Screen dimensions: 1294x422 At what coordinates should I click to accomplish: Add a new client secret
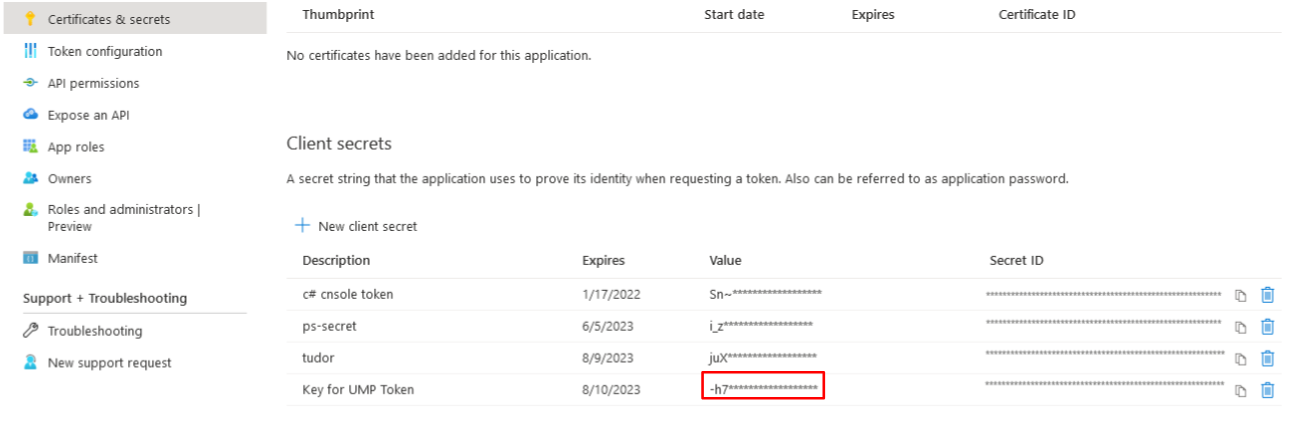coord(356,226)
